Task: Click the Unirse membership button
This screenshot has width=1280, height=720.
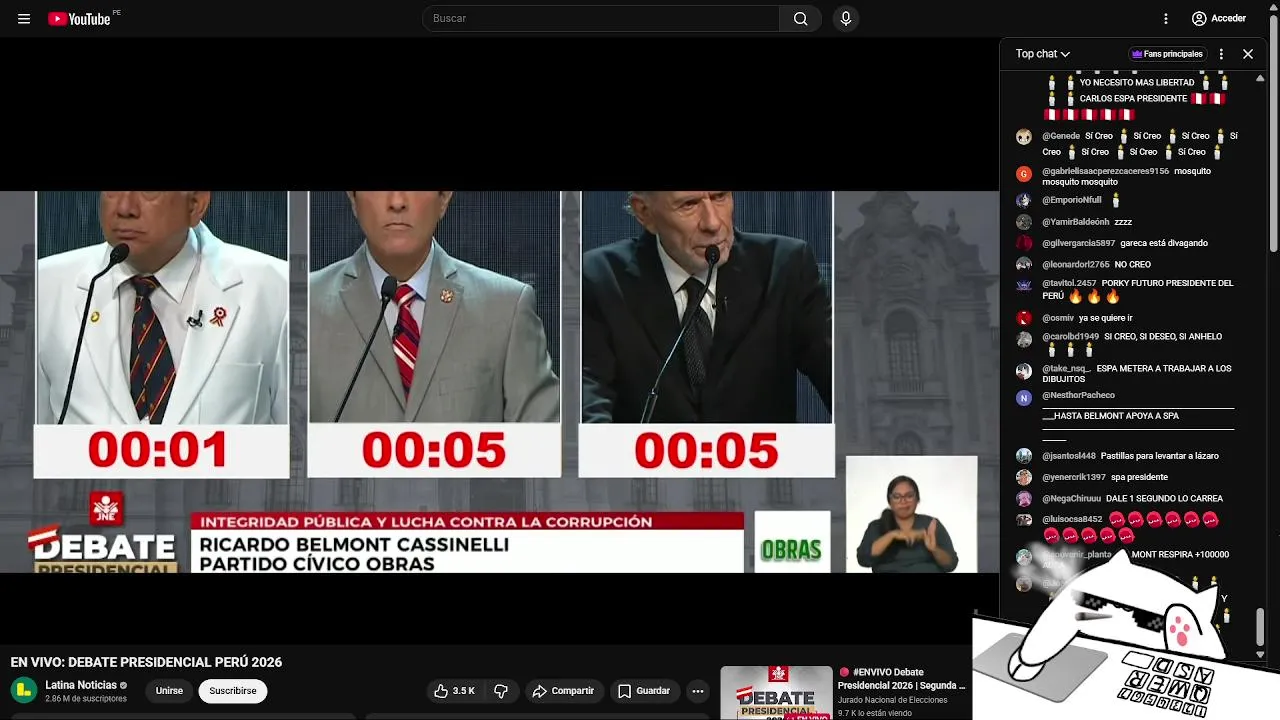Action: pyautogui.click(x=169, y=691)
